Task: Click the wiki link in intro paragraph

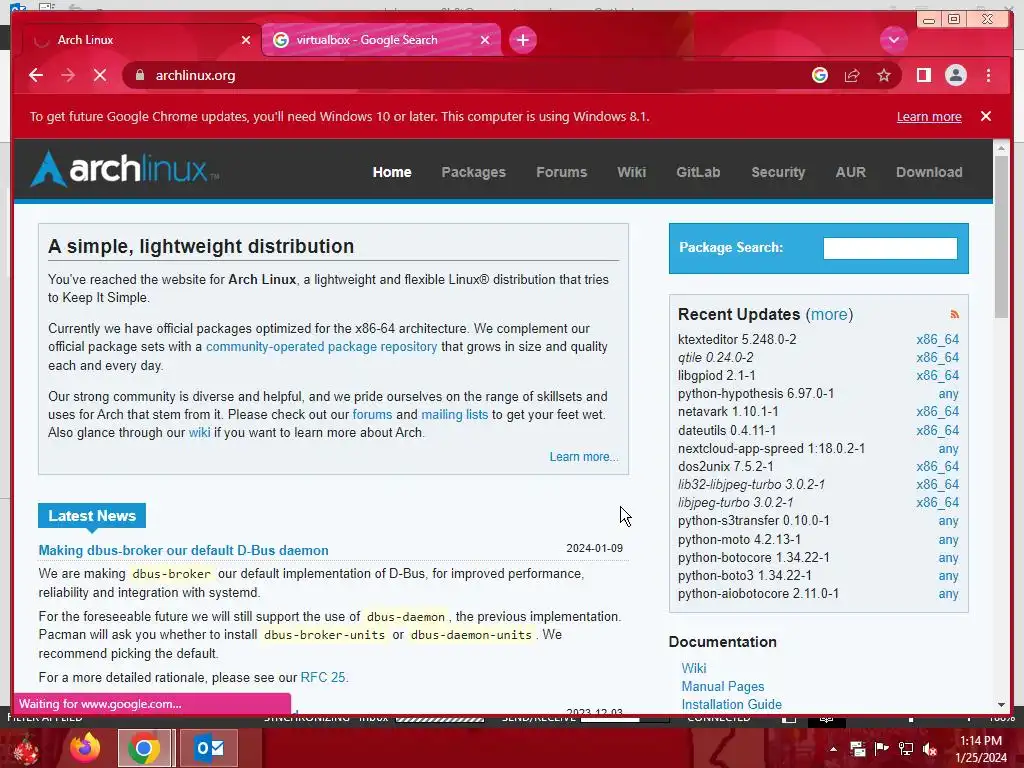Action: (x=199, y=433)
